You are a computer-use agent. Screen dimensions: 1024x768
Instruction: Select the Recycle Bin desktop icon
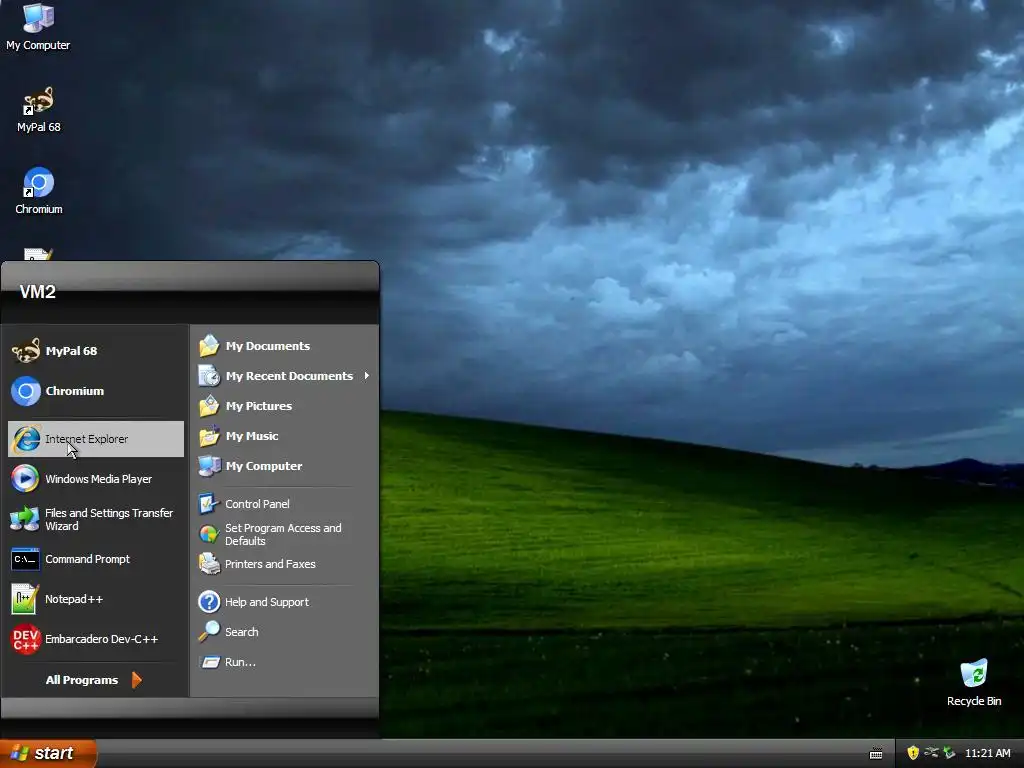pos(974,682)
